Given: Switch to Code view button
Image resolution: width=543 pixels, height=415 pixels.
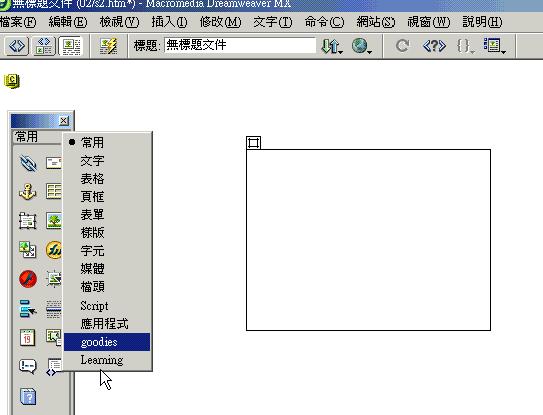Looking at the screenshot, I should tap(17, 46).
